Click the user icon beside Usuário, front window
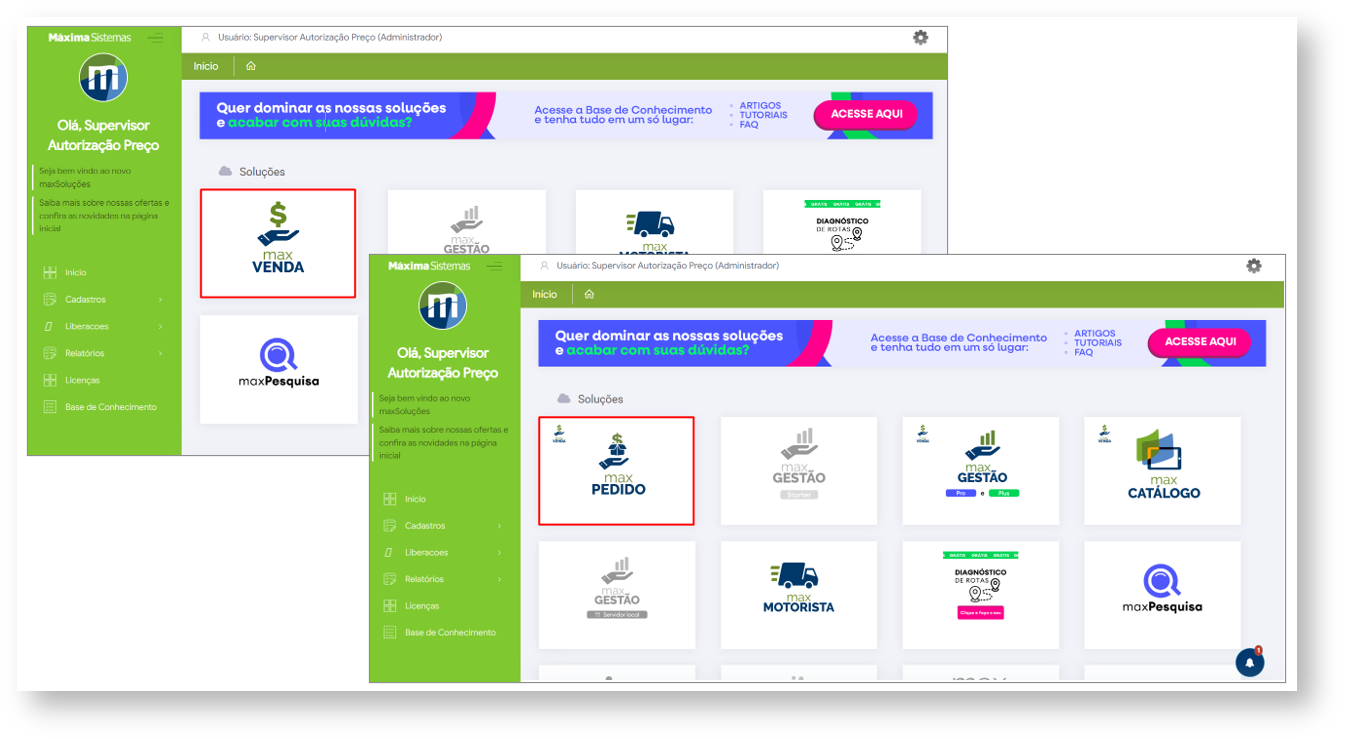The image size is (1345, 739). click(544, 266)
